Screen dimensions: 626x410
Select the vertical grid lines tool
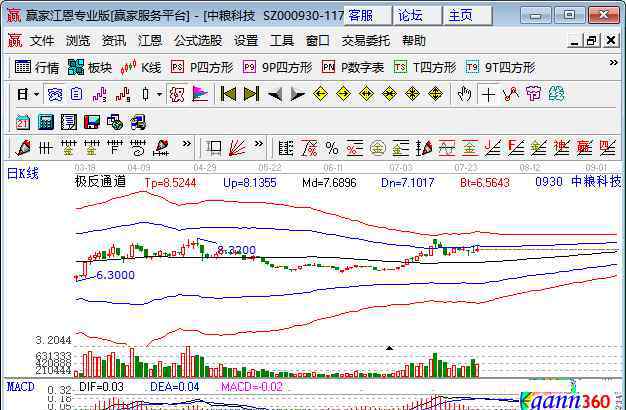[x=46, y=148]
